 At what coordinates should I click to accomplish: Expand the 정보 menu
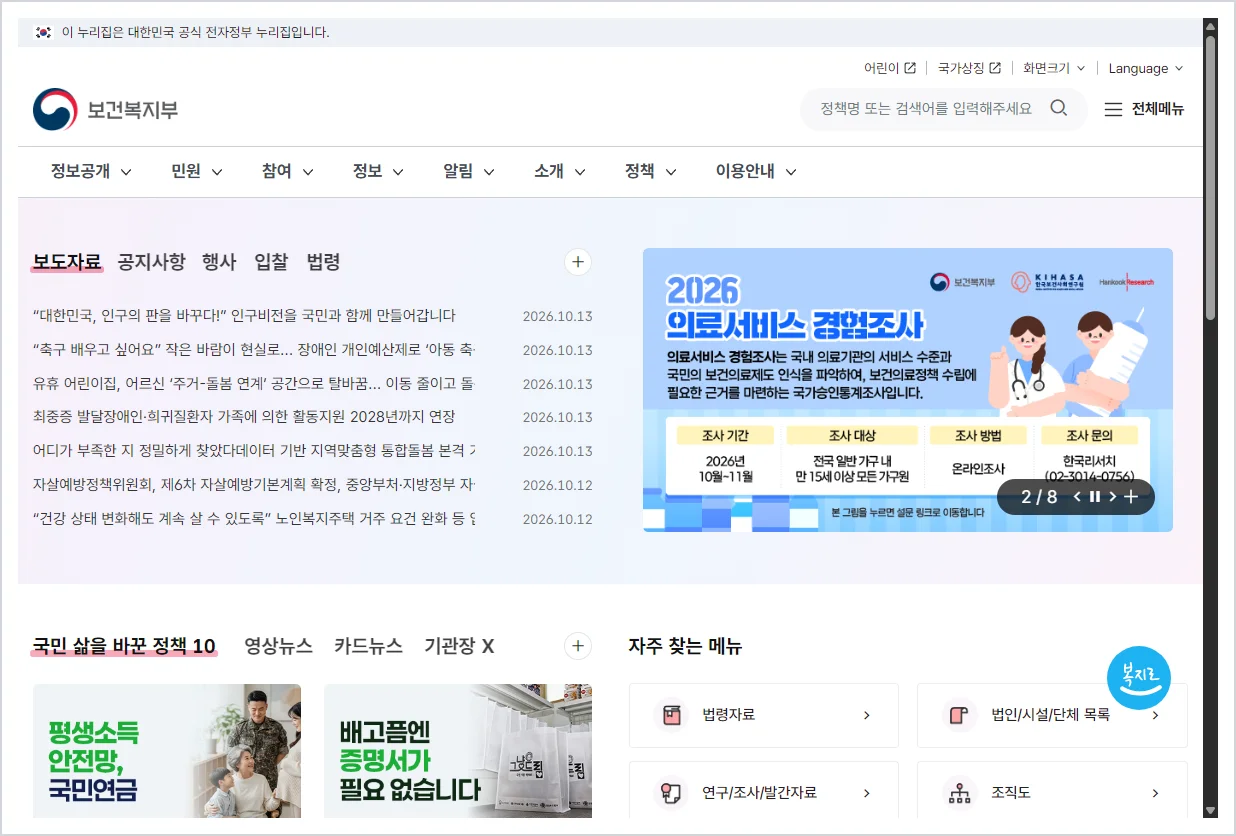378,171
